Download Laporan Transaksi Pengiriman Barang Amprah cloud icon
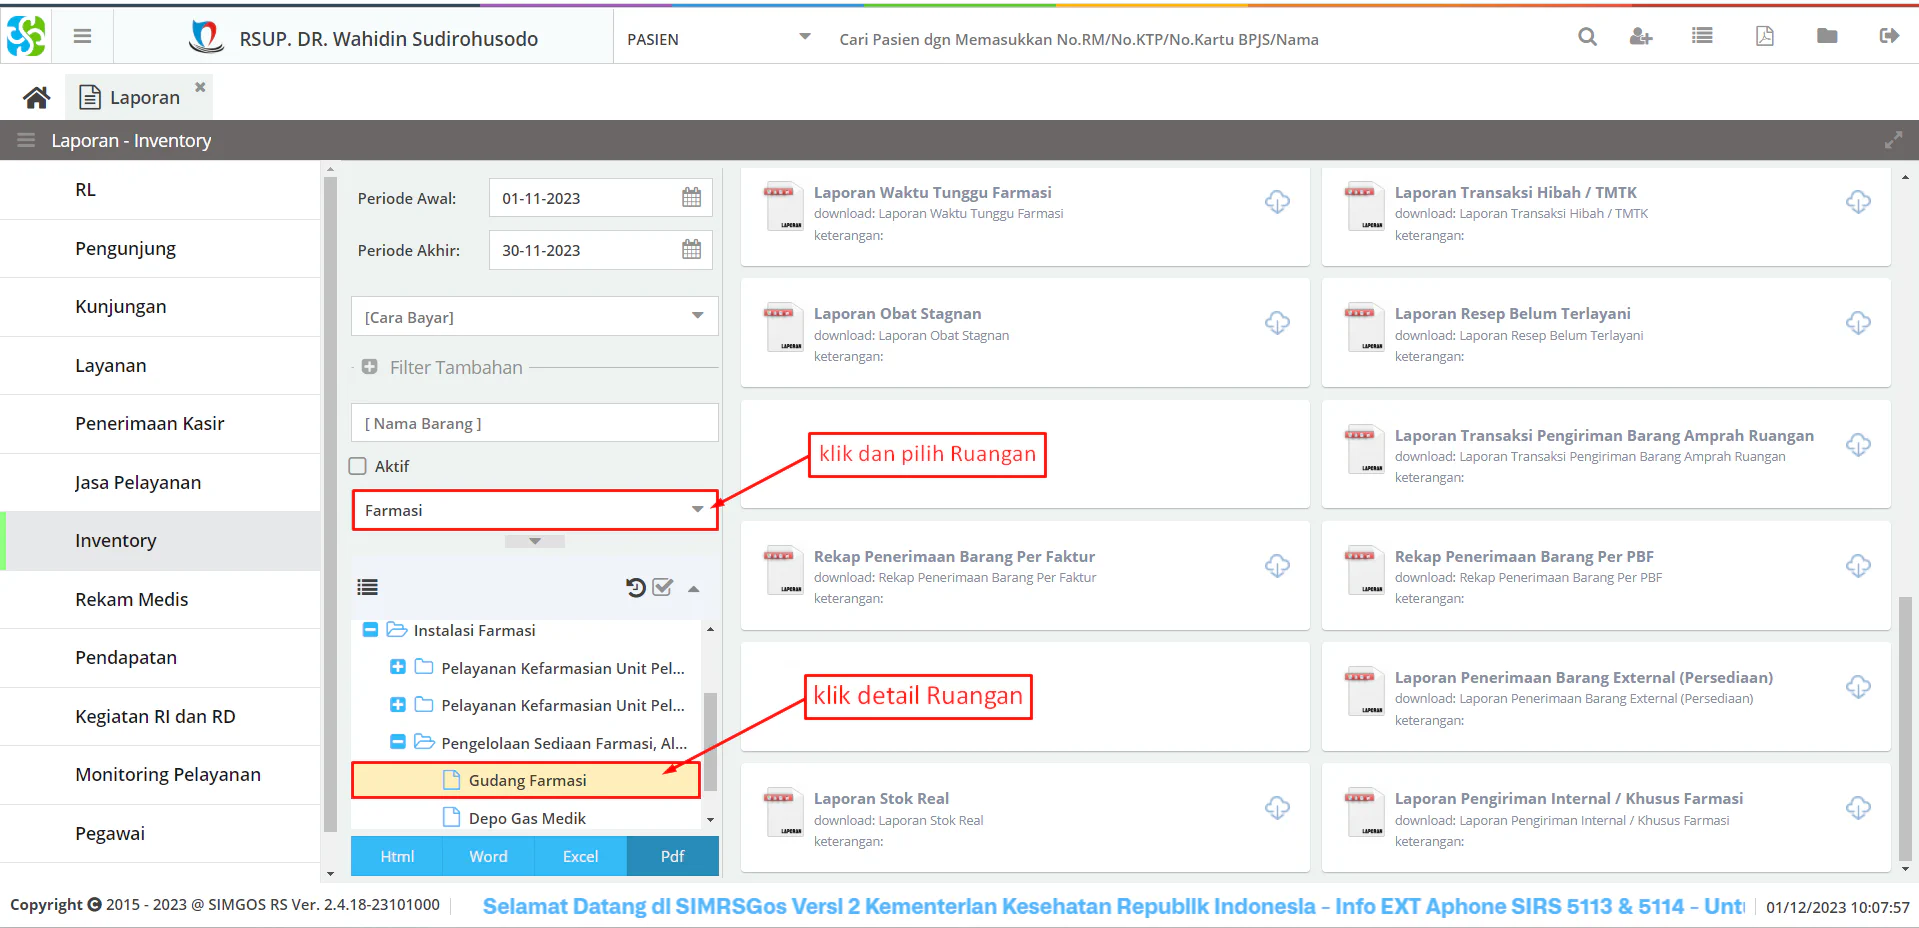1919x928 pixels. pos(1858,445)
